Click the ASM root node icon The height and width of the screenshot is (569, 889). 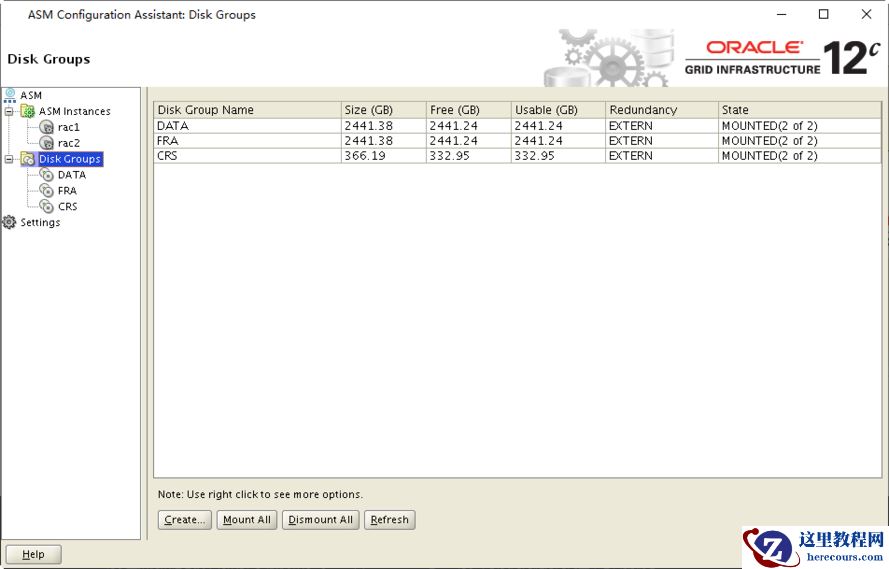[10, 95]
